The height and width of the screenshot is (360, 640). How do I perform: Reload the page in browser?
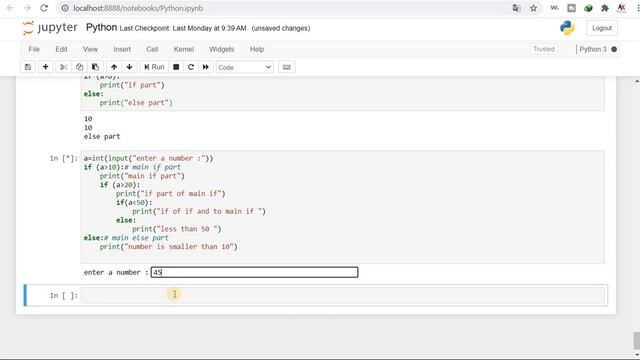pyautogui.click(x=44, y=8)
